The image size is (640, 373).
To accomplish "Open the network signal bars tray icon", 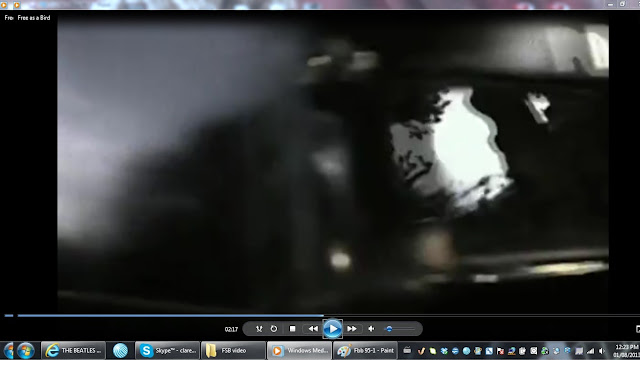I will tap(591, 351).
